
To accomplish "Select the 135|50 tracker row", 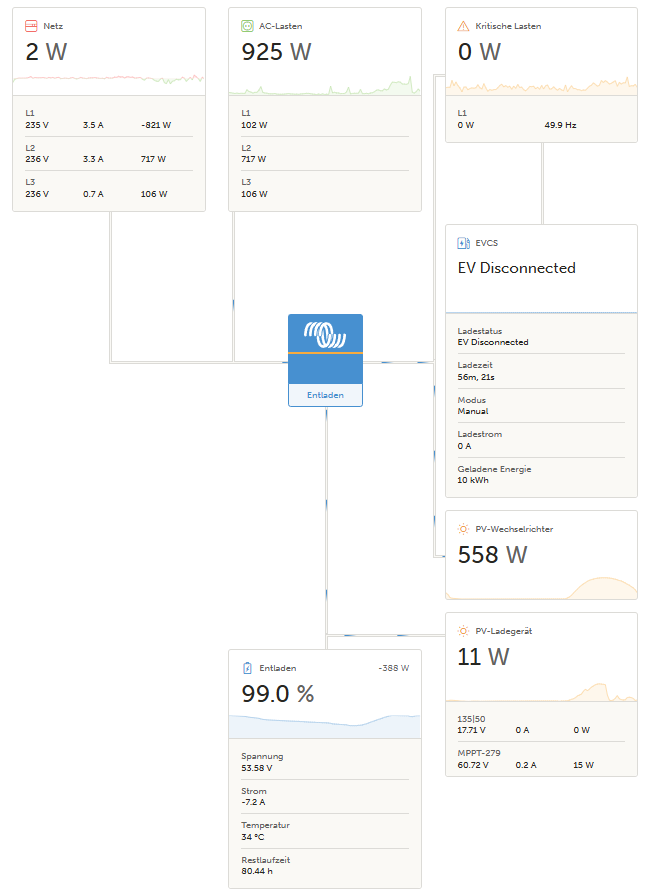I will [540, 724].
